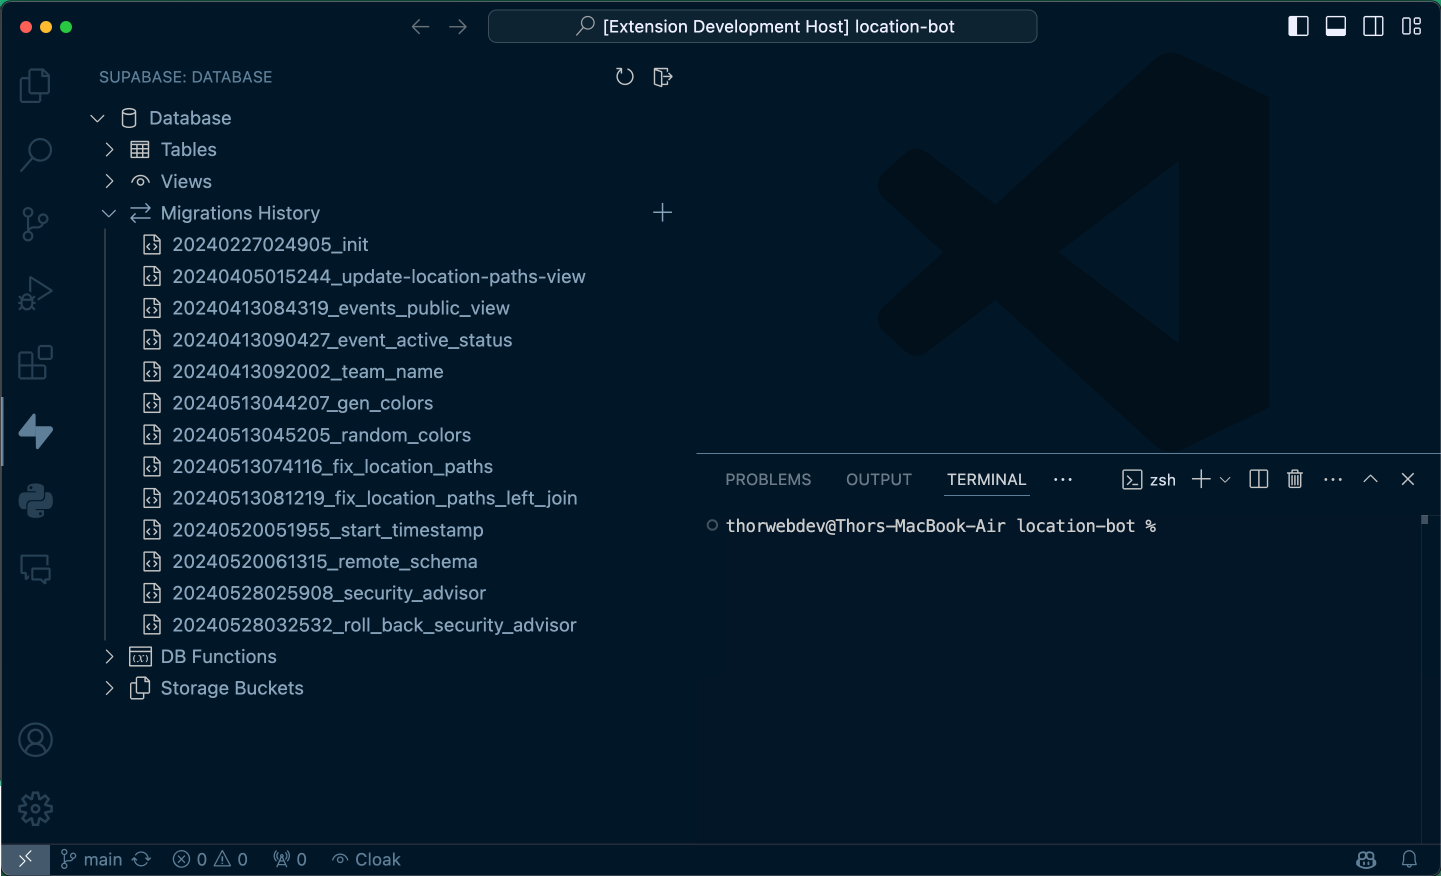
Task: Switch to the PROBLEMS tab
Action: pos(768,480)
